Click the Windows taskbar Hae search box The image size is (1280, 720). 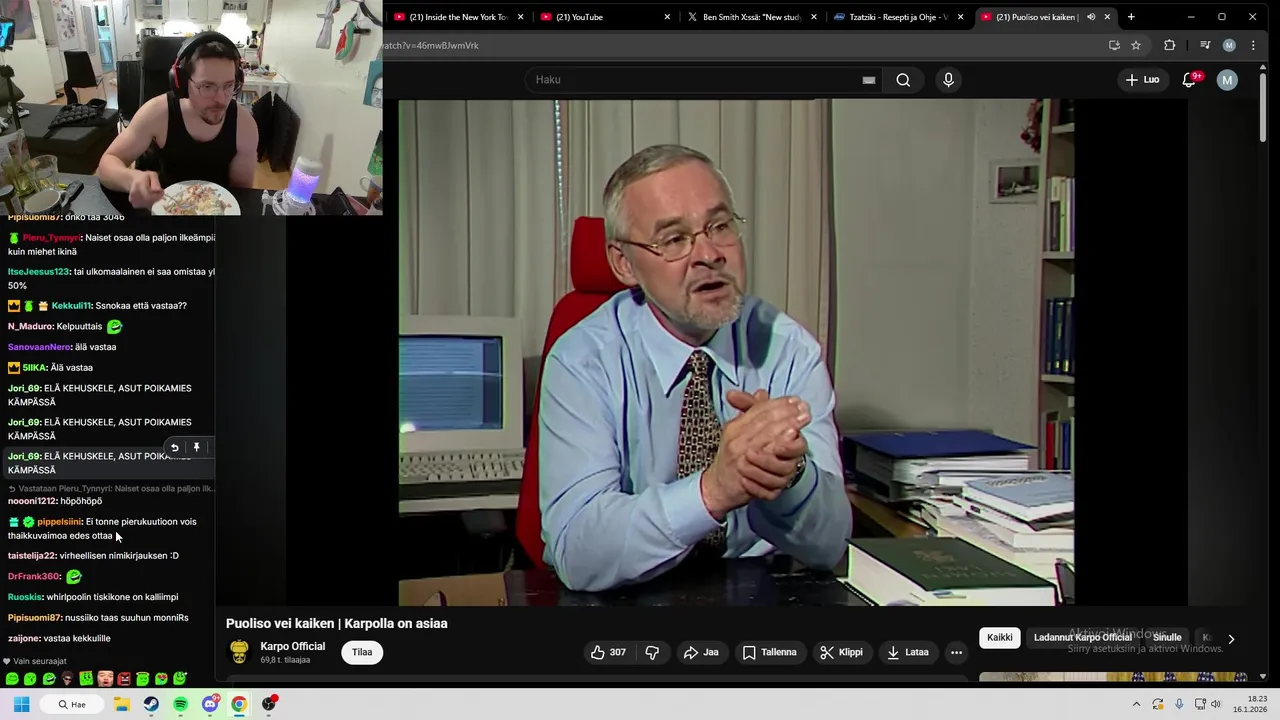pyautogui.click(x=73, y=704)
